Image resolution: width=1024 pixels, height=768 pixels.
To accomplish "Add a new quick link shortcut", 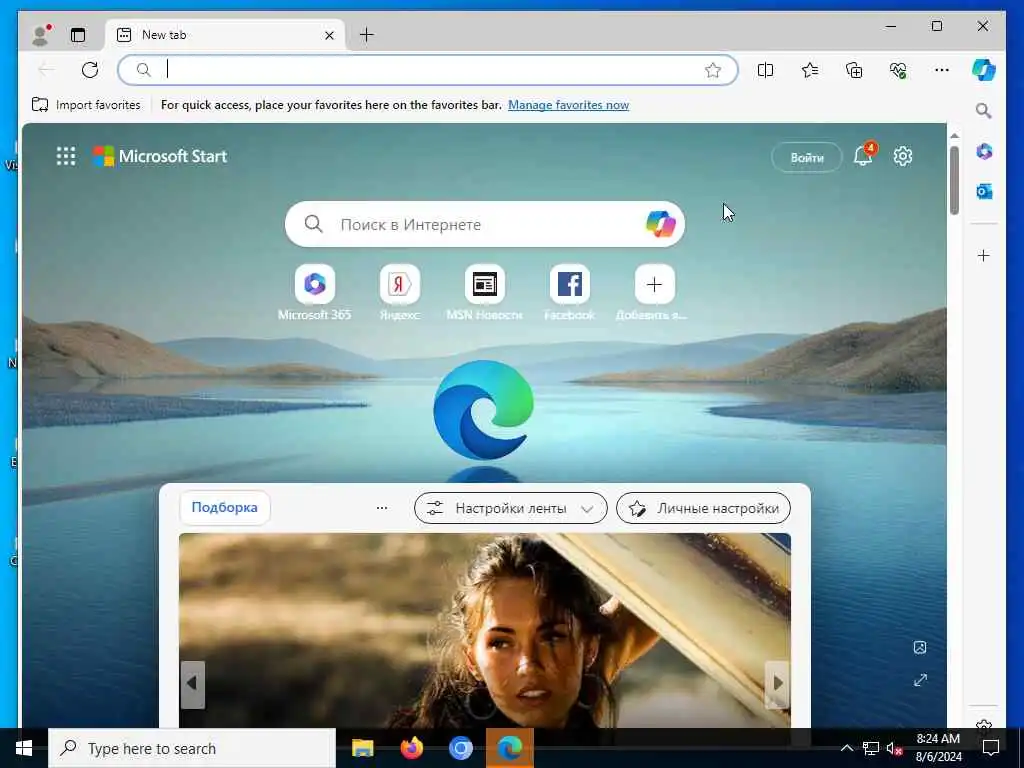I will [x=654, y=293].
